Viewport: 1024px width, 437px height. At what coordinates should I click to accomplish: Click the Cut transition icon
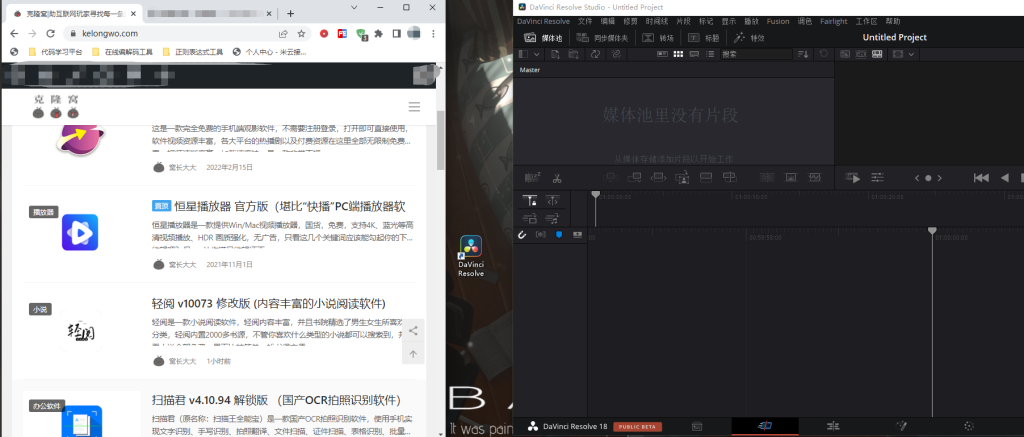(x=767, y=178)
